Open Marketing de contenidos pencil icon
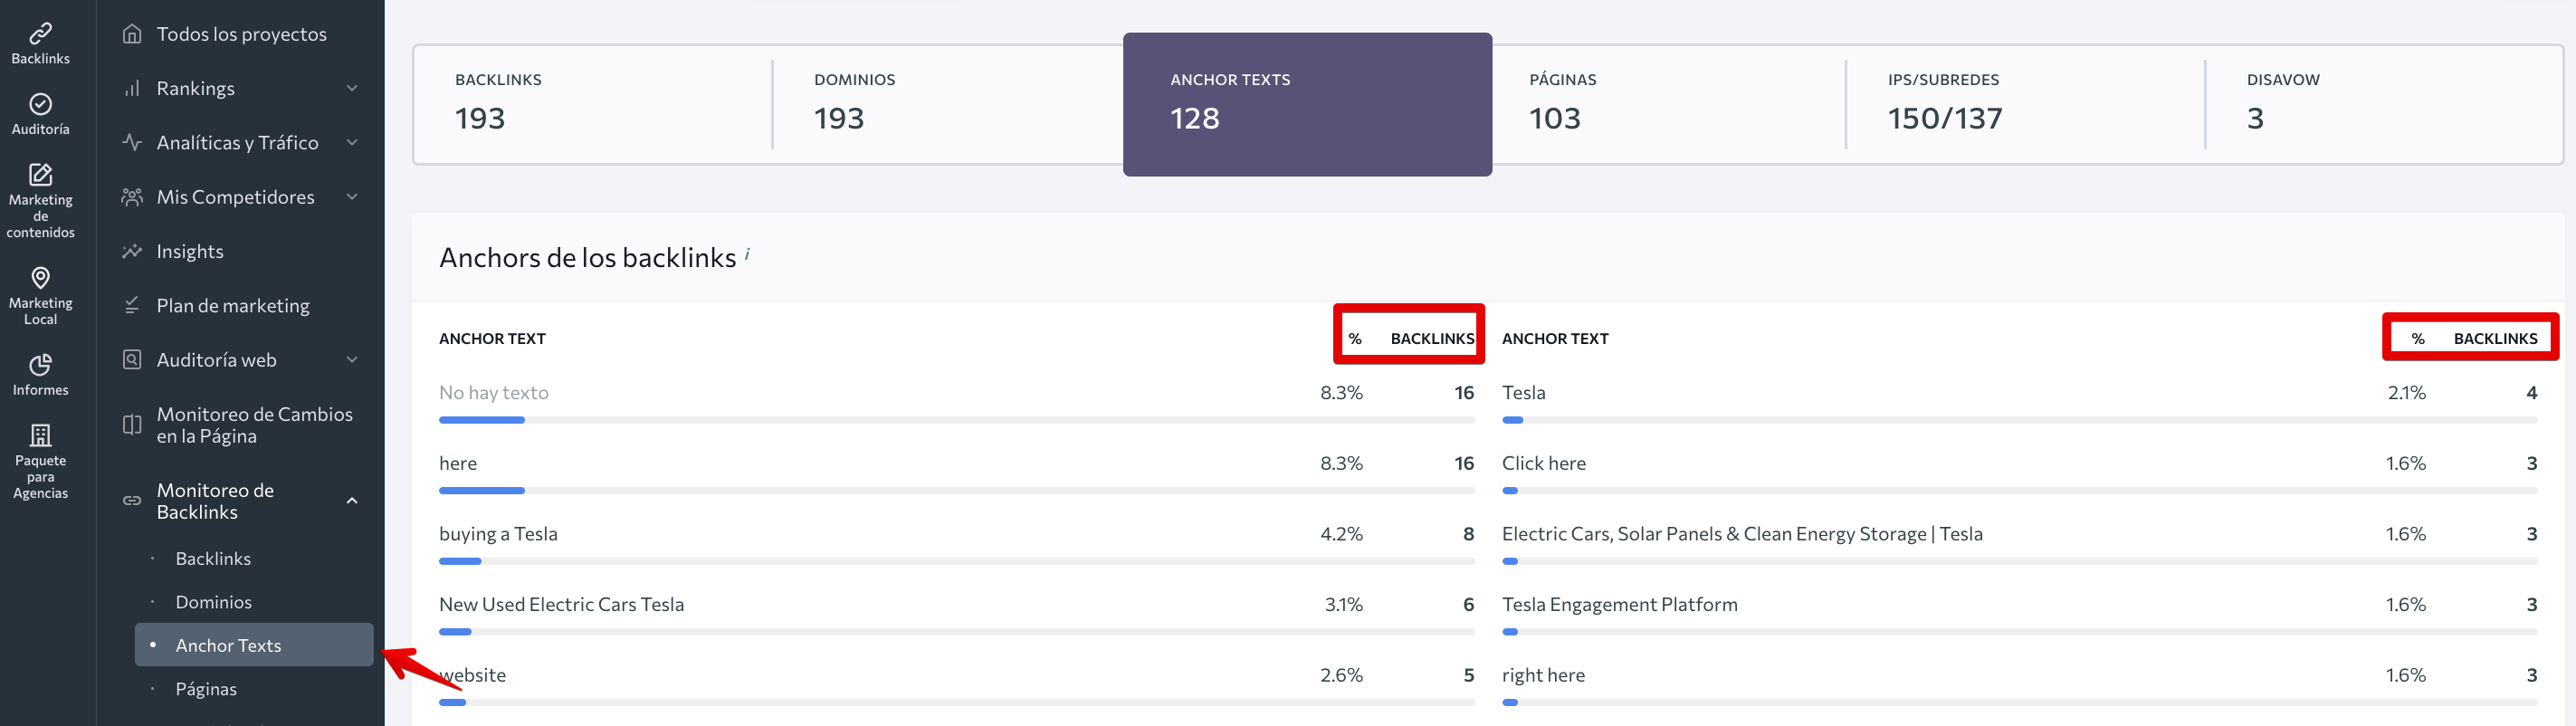This screenshot has width=2576, height=726. (x=41, y=174)
